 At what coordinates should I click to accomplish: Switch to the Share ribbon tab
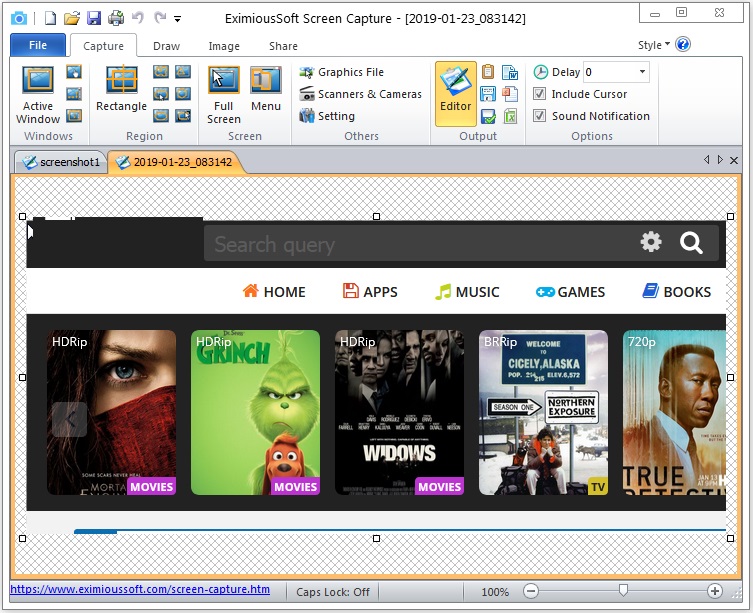[x=283, y=46]
